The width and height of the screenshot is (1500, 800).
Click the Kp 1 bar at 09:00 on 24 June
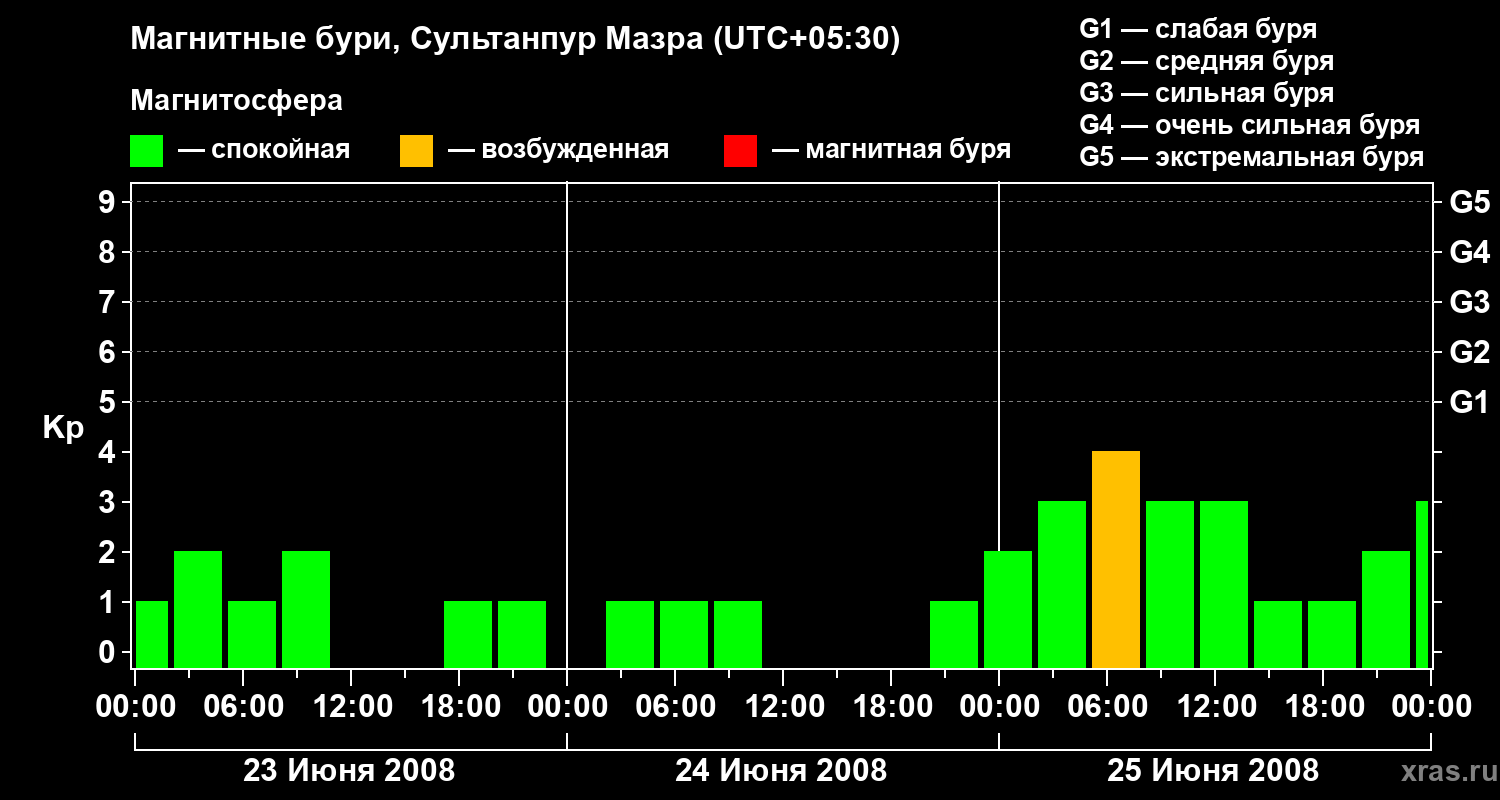738,635
